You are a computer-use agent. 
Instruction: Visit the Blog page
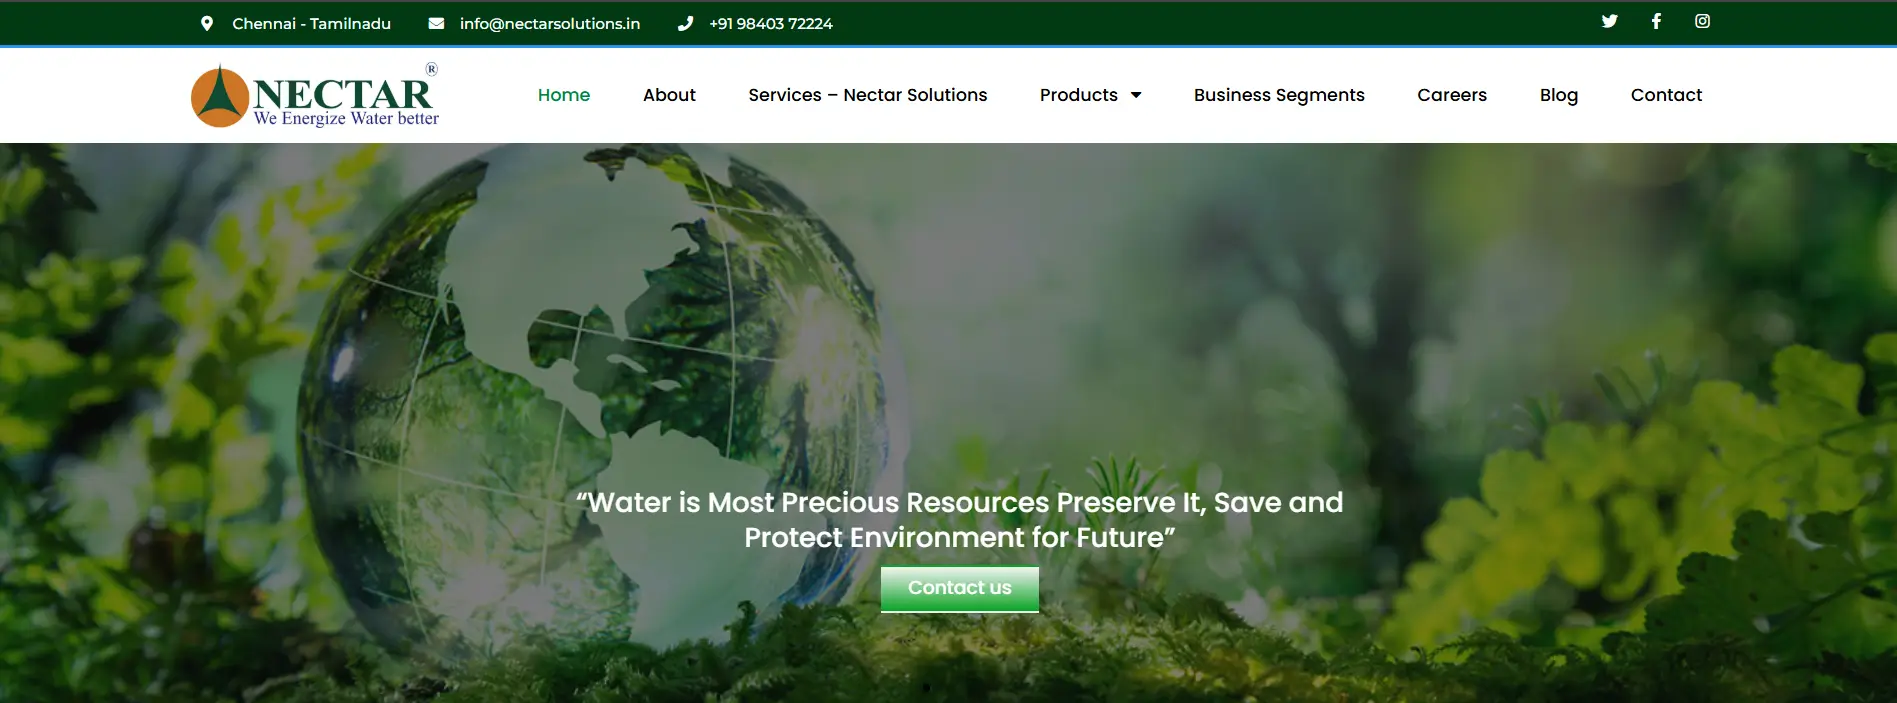coord(1559,95)
